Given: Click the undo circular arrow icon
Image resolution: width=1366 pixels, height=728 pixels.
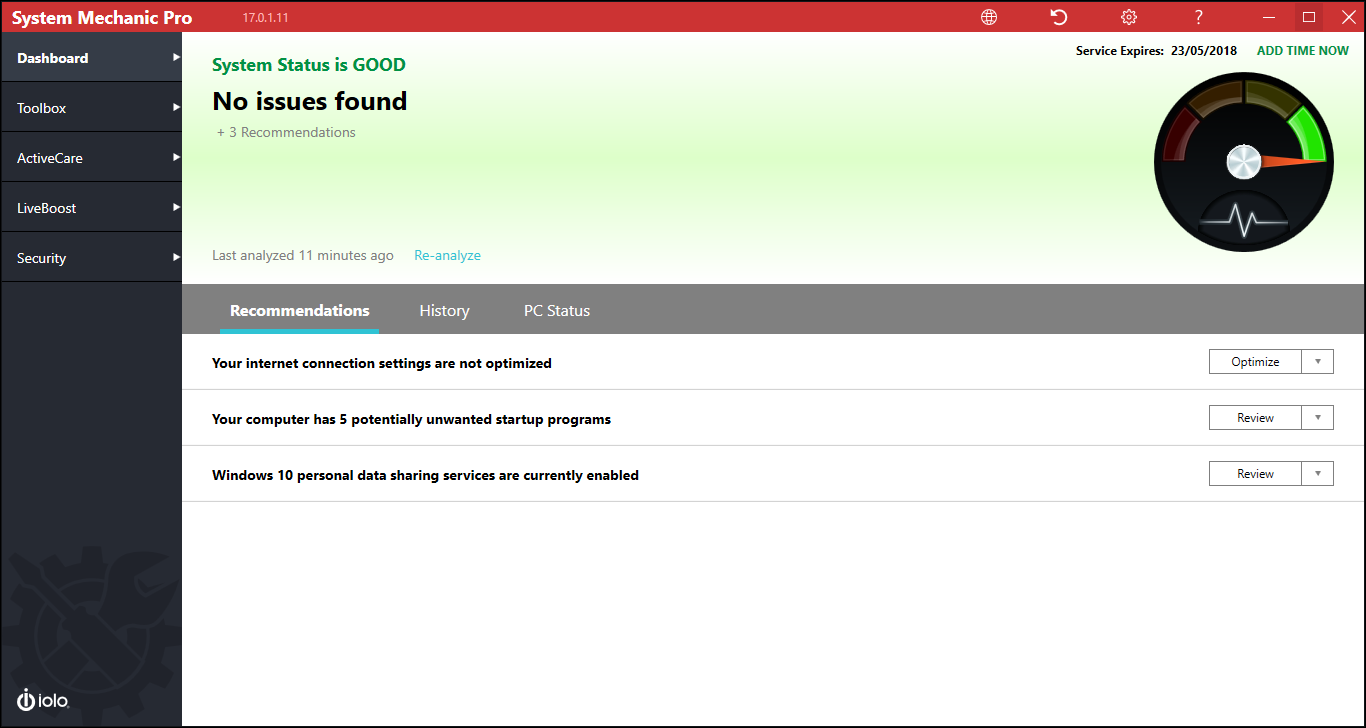Looking at the screenshot, I should coord(1059,17).
